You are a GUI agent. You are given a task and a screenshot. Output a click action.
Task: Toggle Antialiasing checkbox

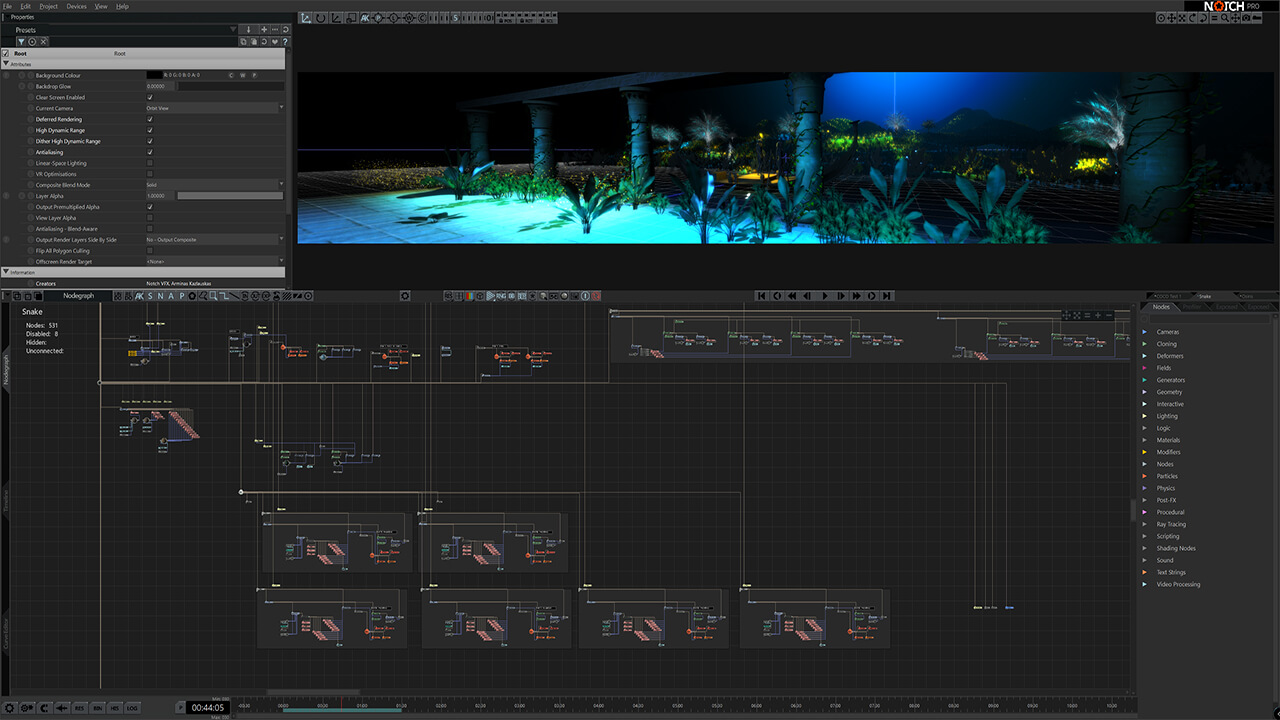pos(150,152)
